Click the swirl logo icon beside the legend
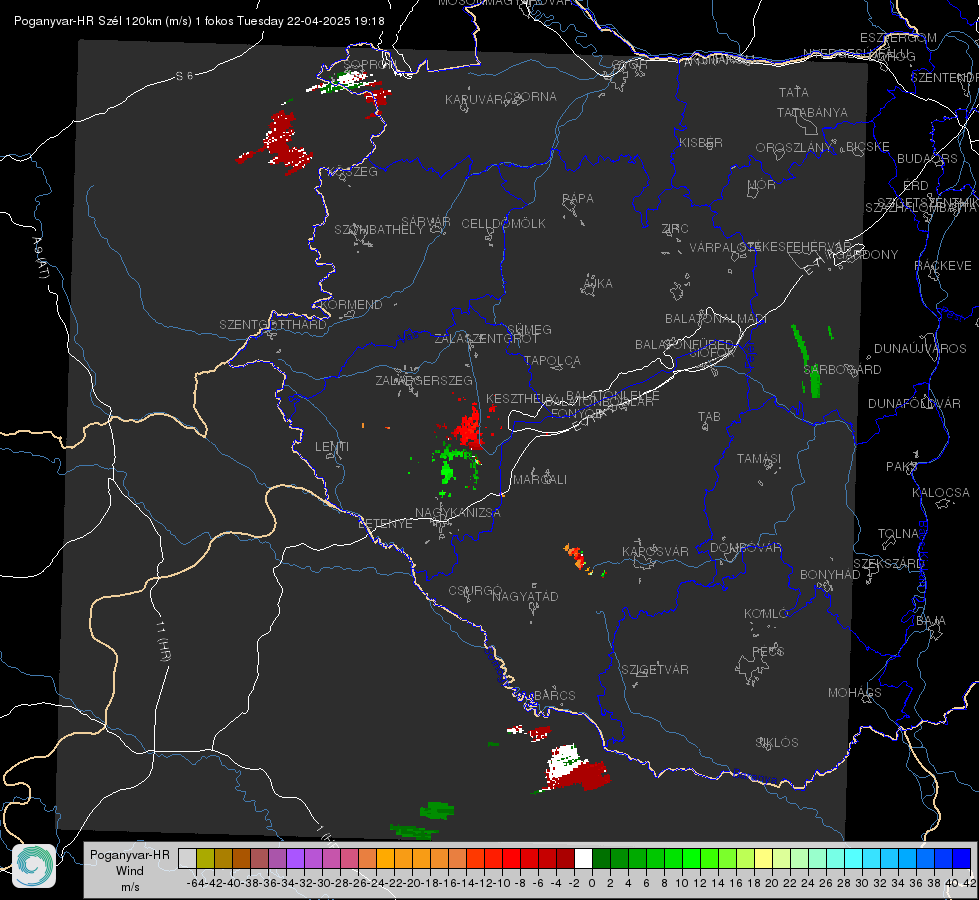Viewport: 979px width, 900px height. pos(34,866)
